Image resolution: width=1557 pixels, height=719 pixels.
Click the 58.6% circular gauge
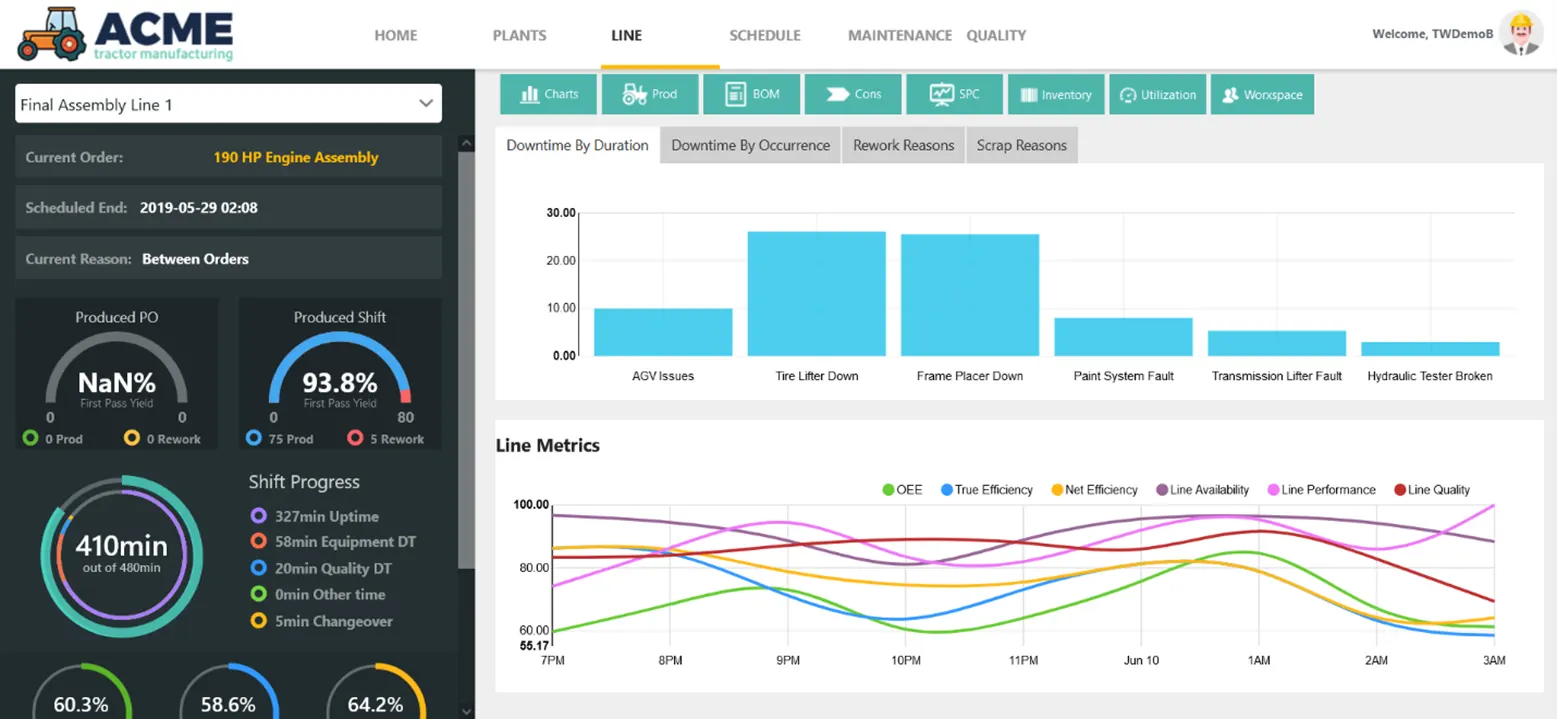point(228,690)
